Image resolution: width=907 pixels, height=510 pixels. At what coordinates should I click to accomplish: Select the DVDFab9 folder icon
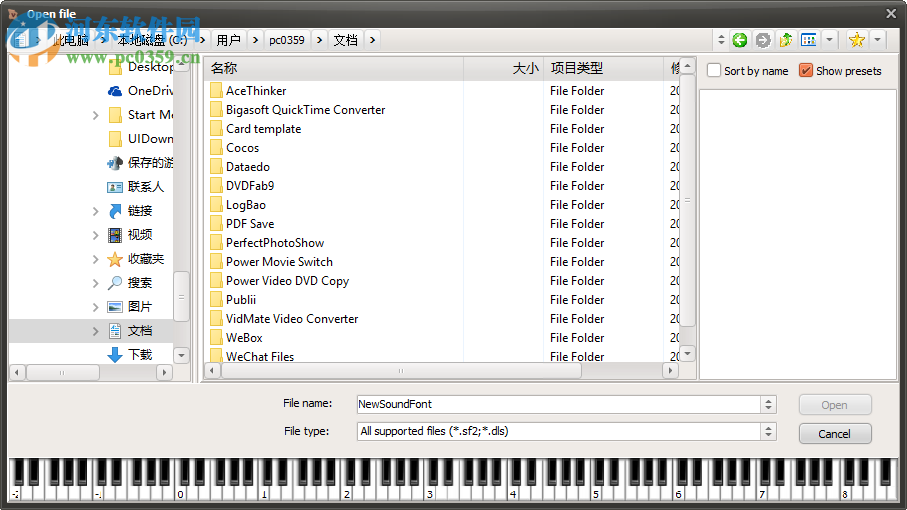pos(216,186)
